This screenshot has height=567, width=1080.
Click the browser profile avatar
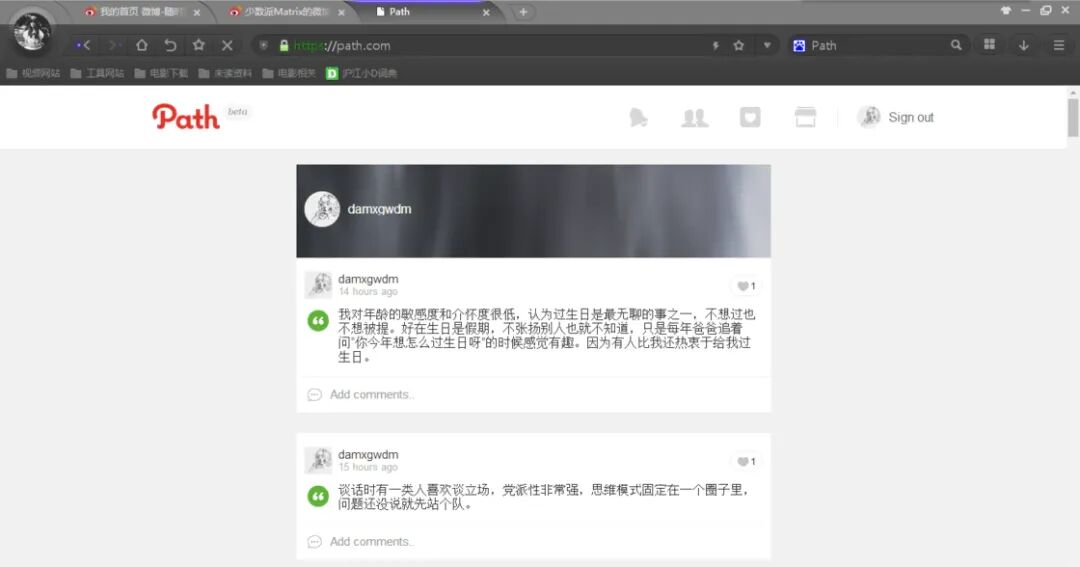coord(32,32)
